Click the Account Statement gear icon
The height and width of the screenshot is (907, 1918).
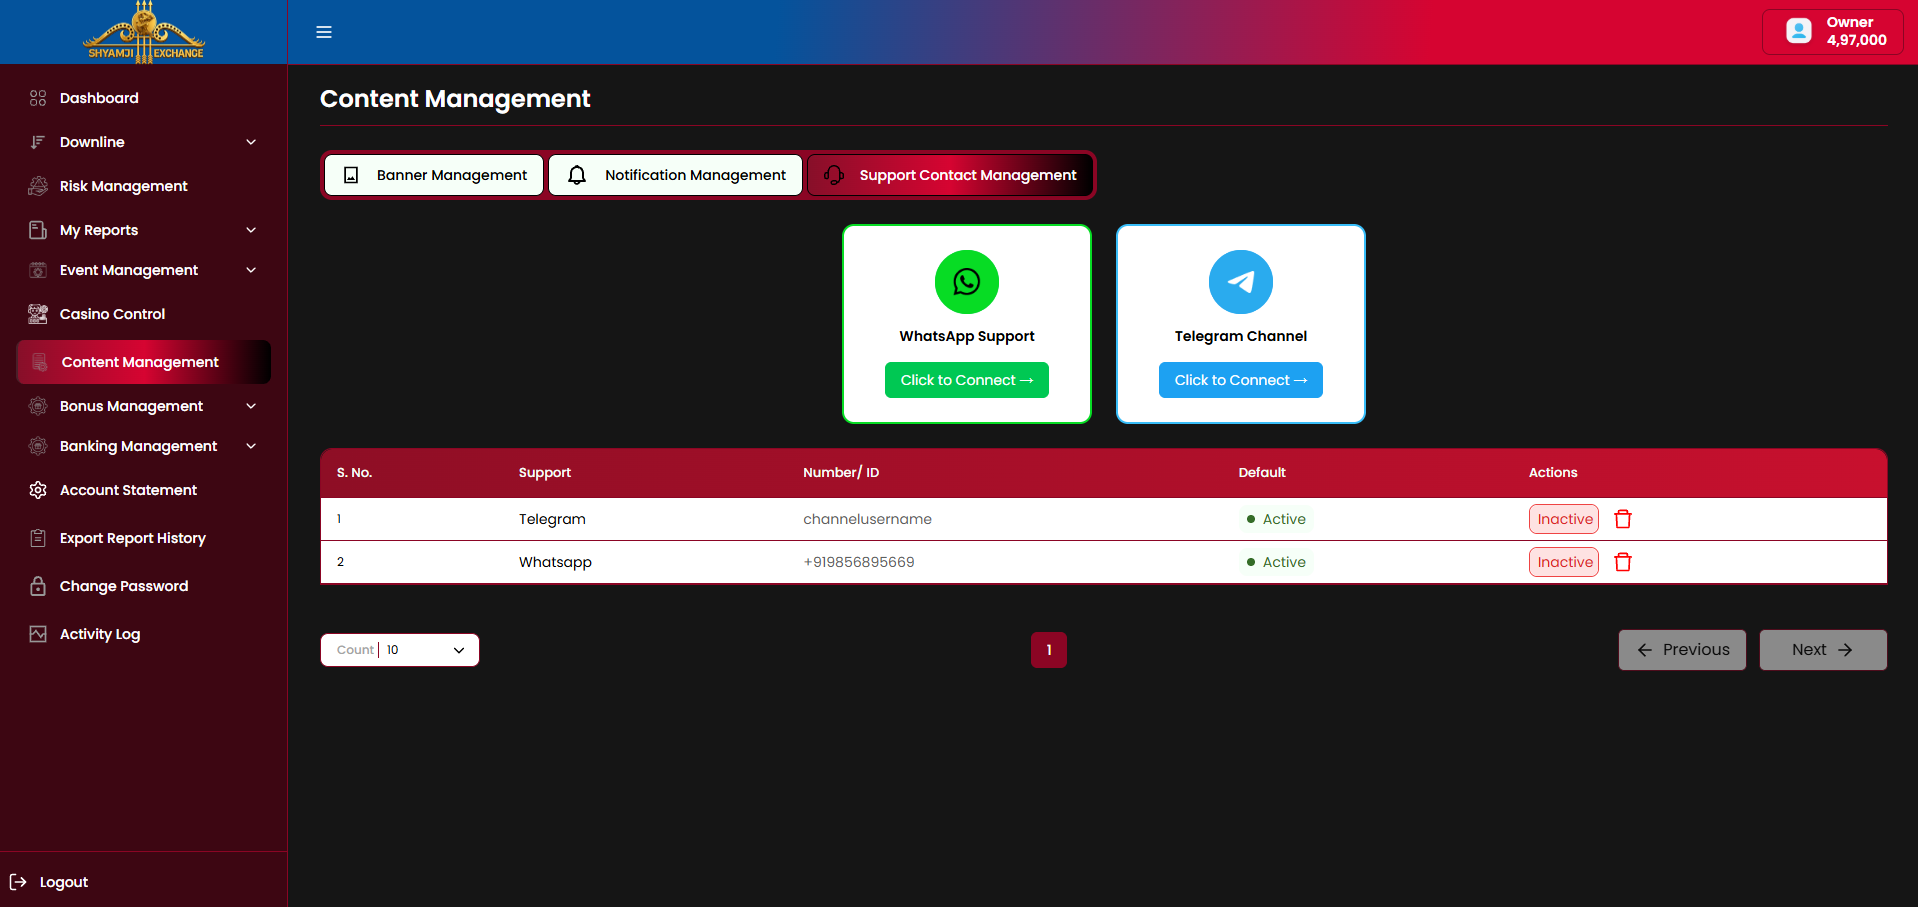[x=38, y=490]
